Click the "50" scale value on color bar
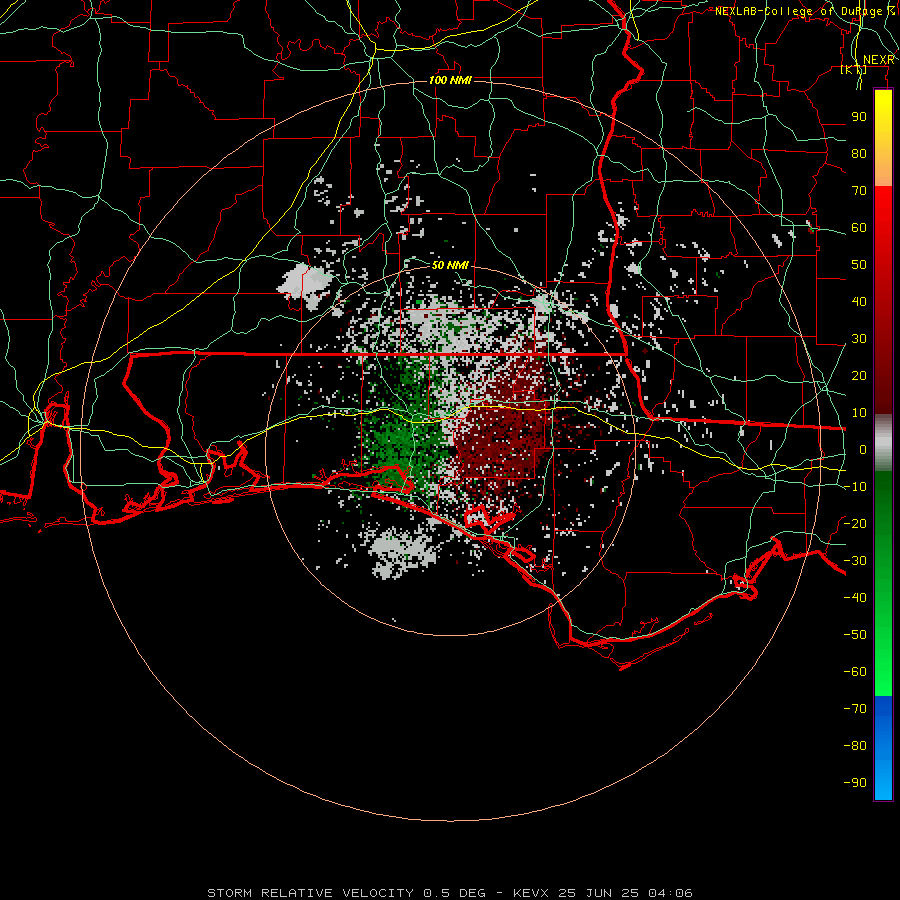This screenshot has width=900, height=900. [859, 265]
